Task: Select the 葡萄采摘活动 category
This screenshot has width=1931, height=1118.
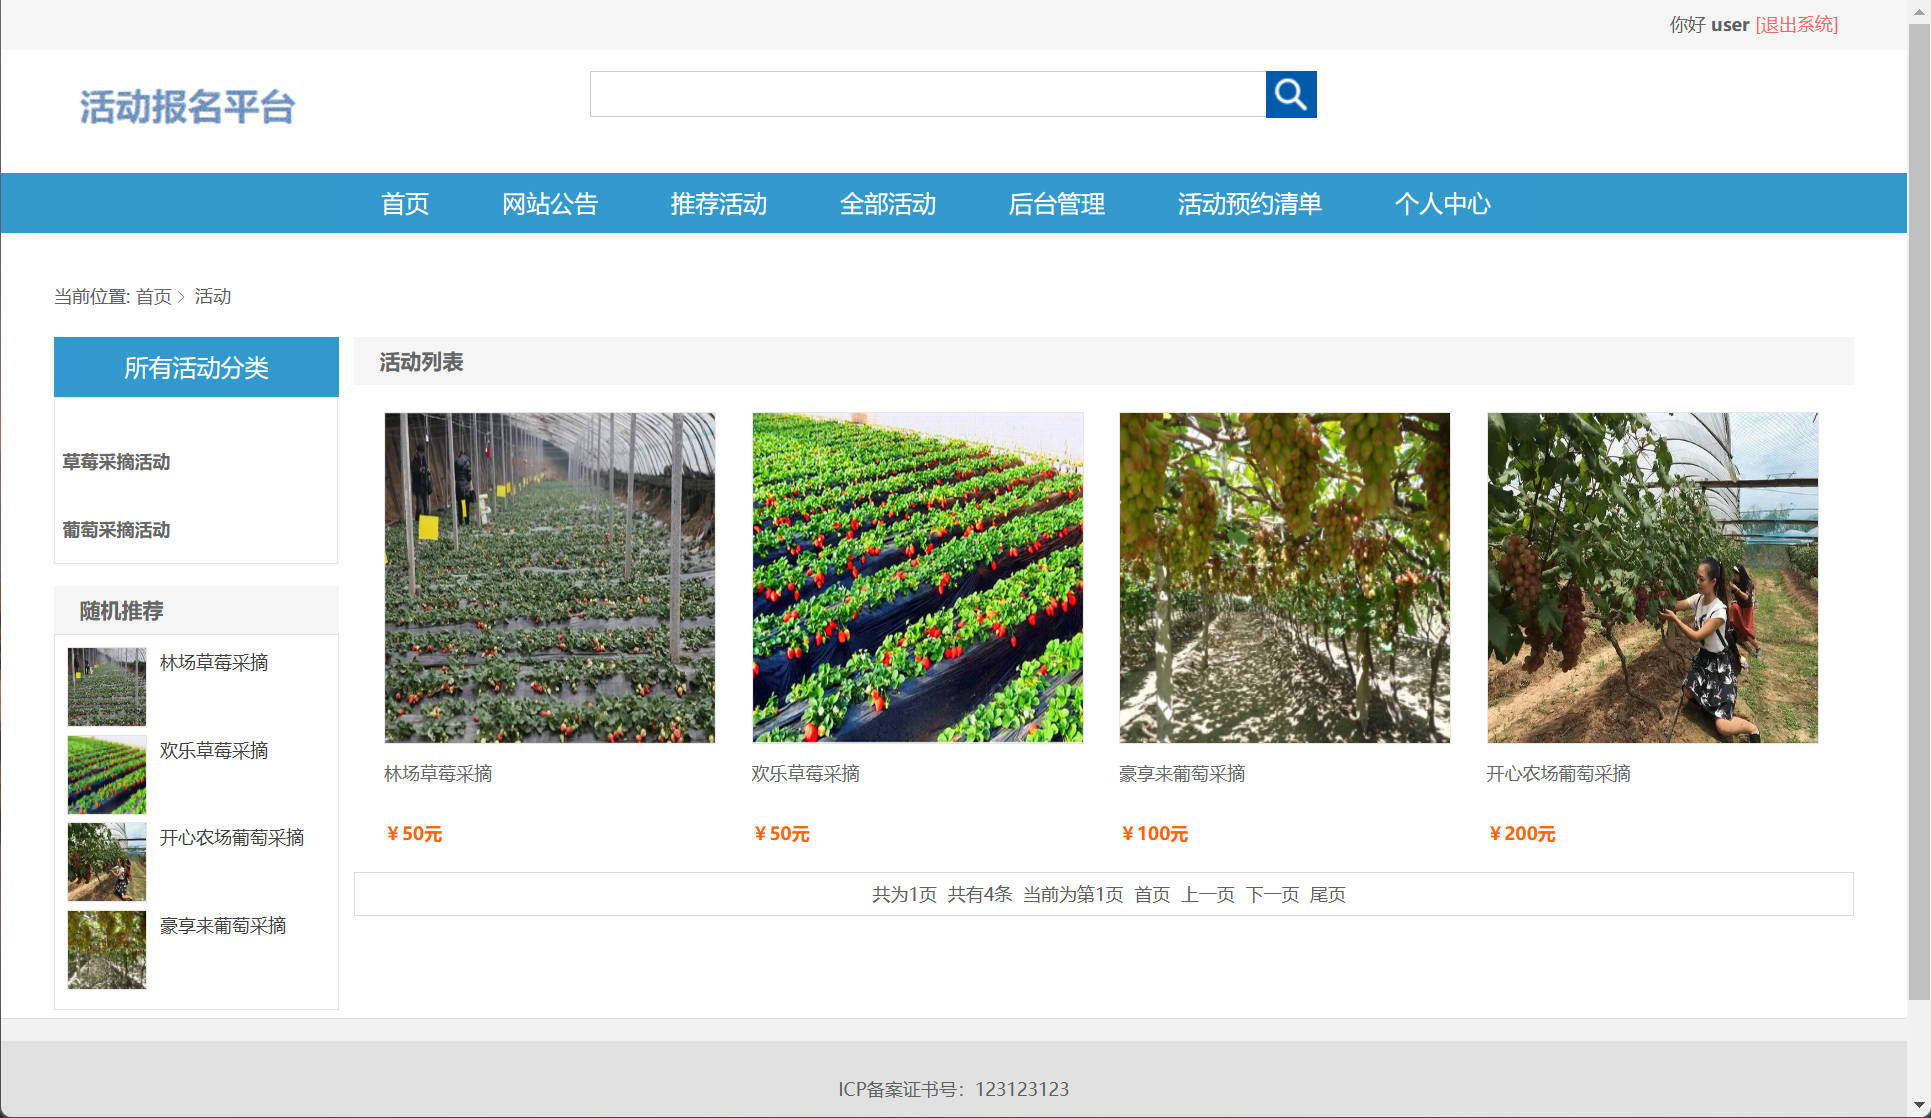Action: (x=115, y=530)
